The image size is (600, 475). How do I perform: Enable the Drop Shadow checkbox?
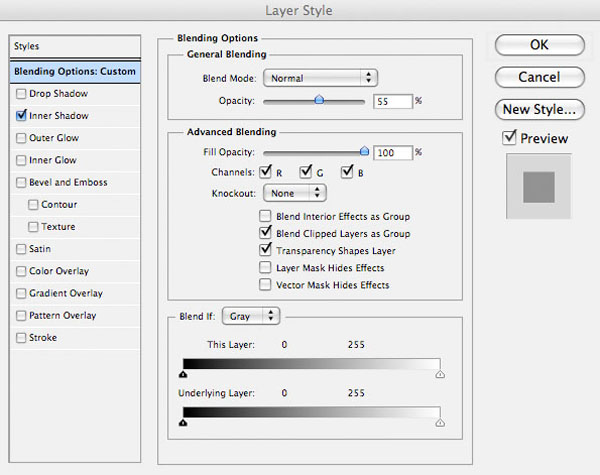click(x=21, y=94)
